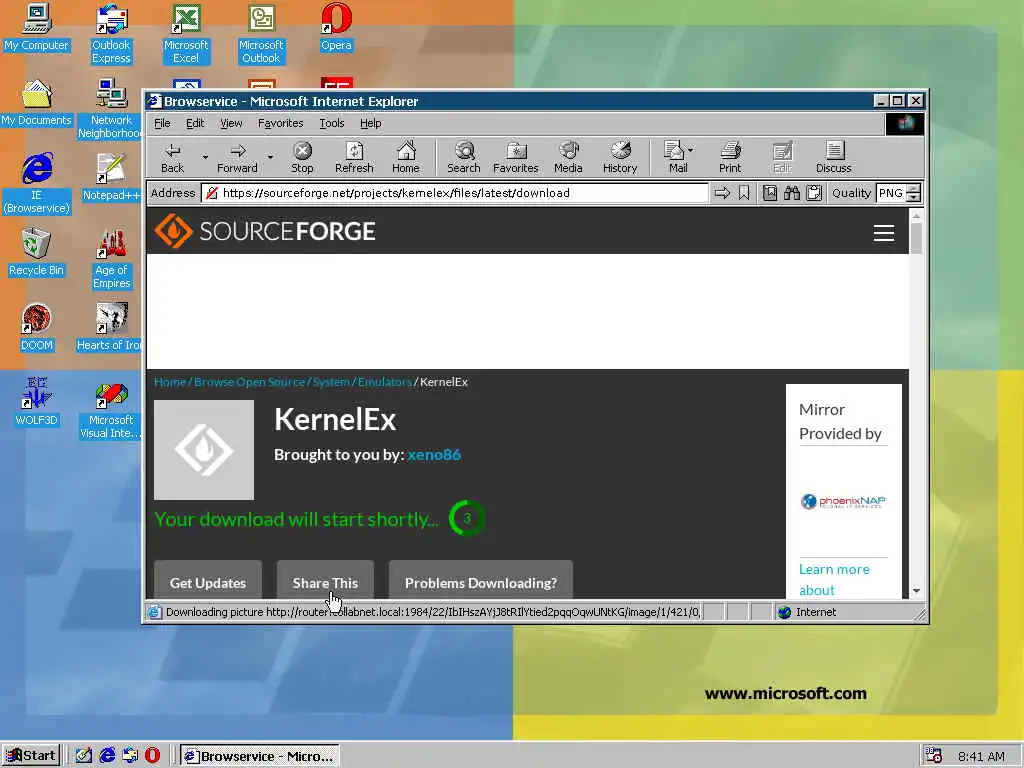Click the Home breadcrumb link

click(x=170, y=382)
